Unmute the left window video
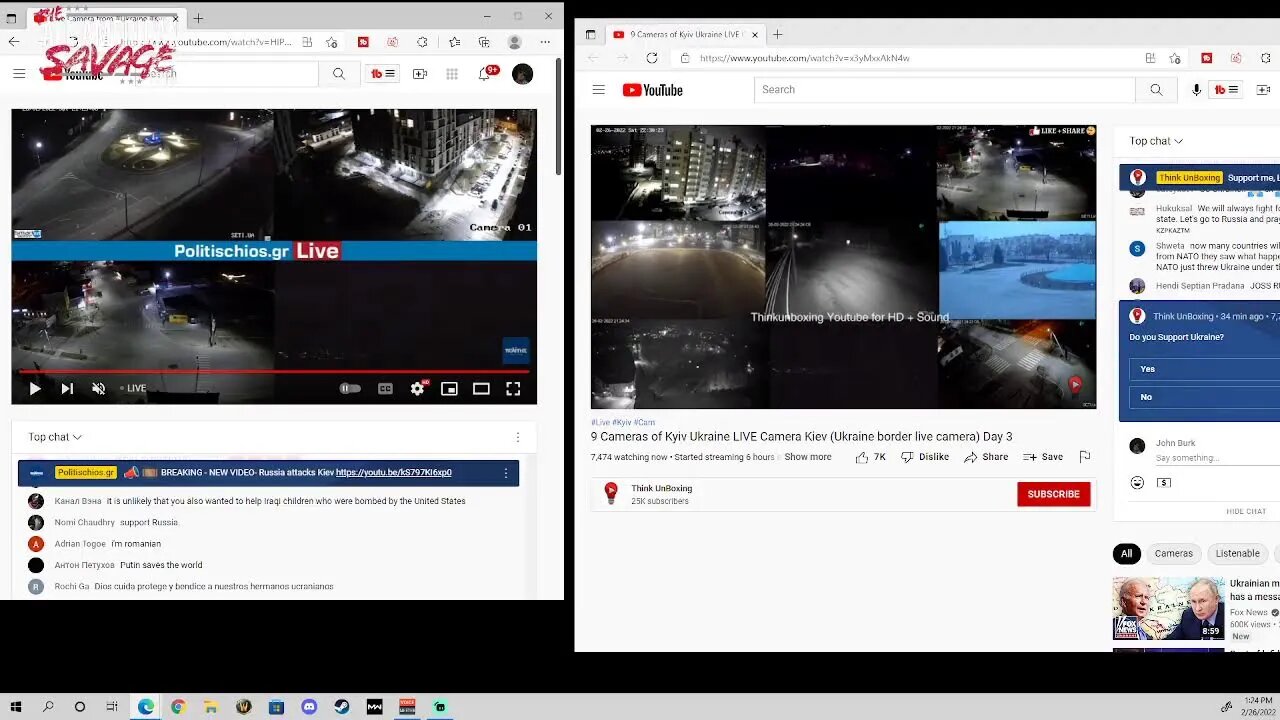 98,389
